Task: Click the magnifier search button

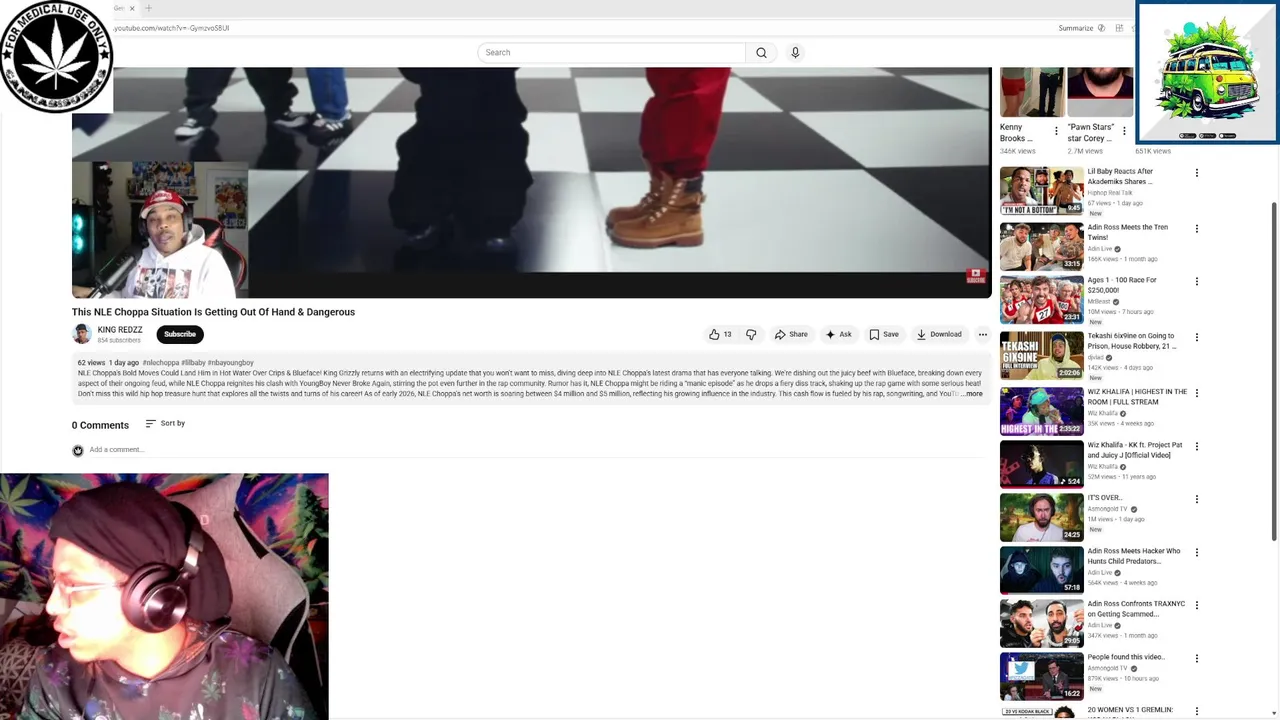Action: 761,53
